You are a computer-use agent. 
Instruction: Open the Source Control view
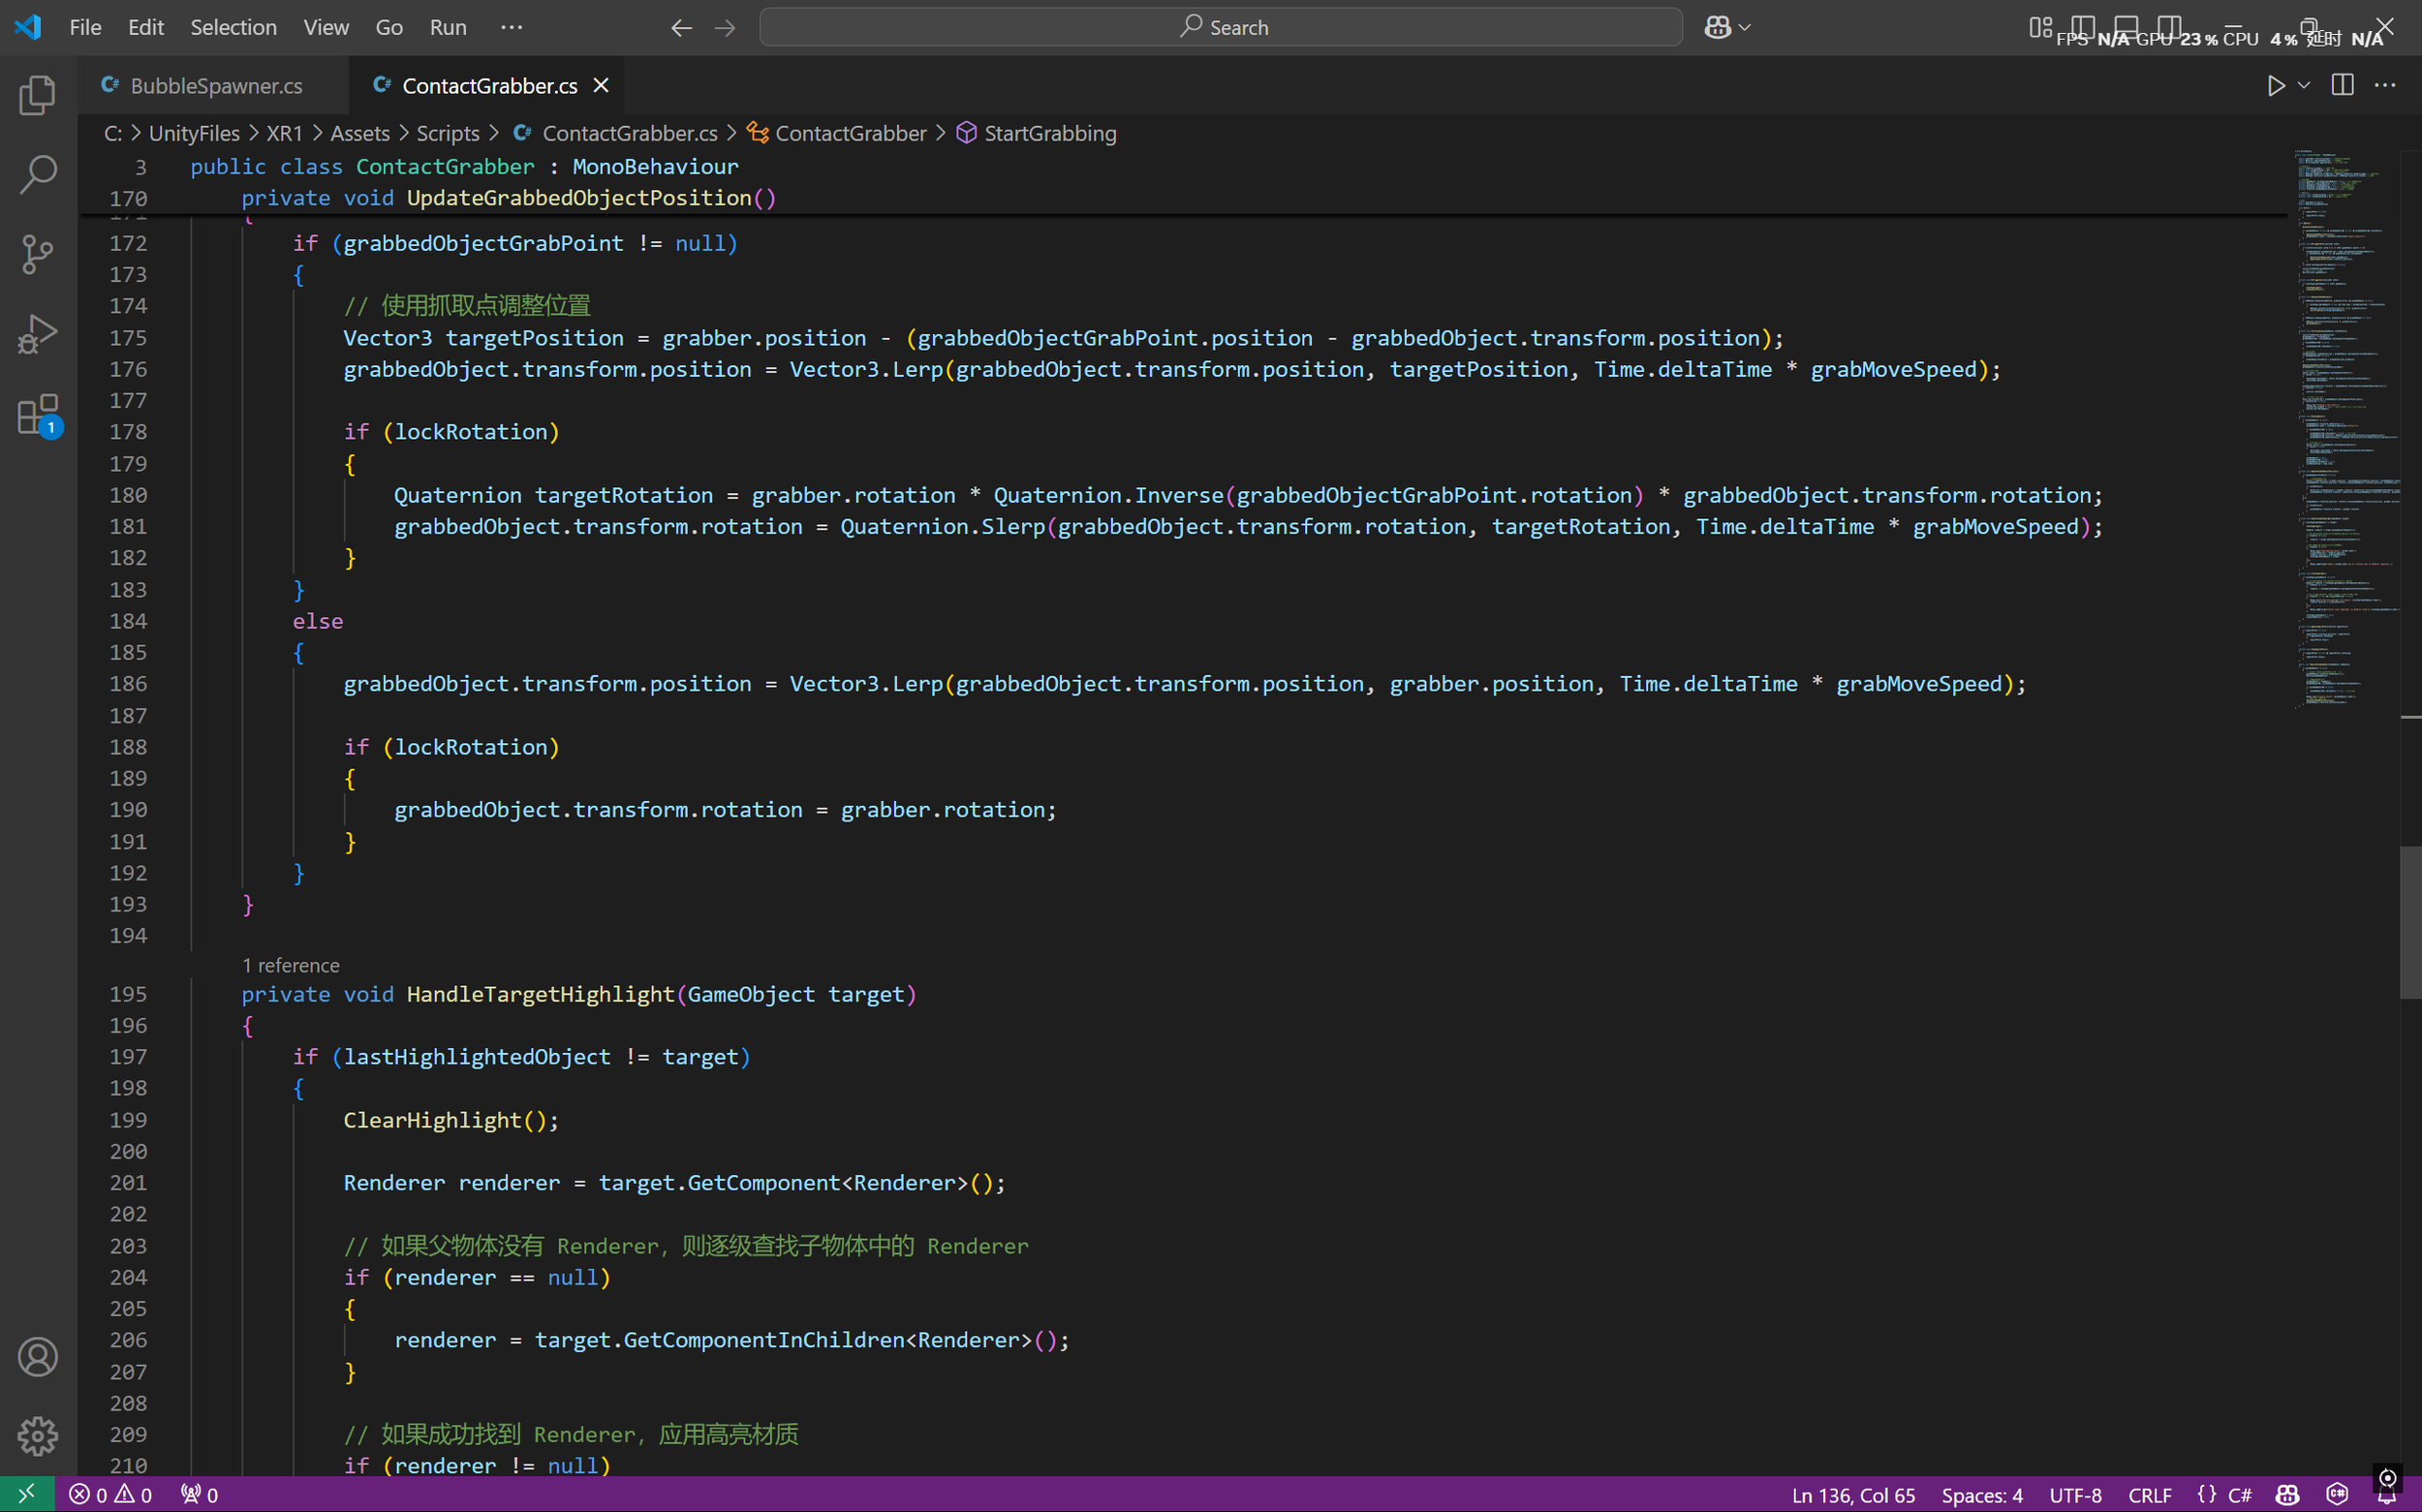[x=37, y=254]
